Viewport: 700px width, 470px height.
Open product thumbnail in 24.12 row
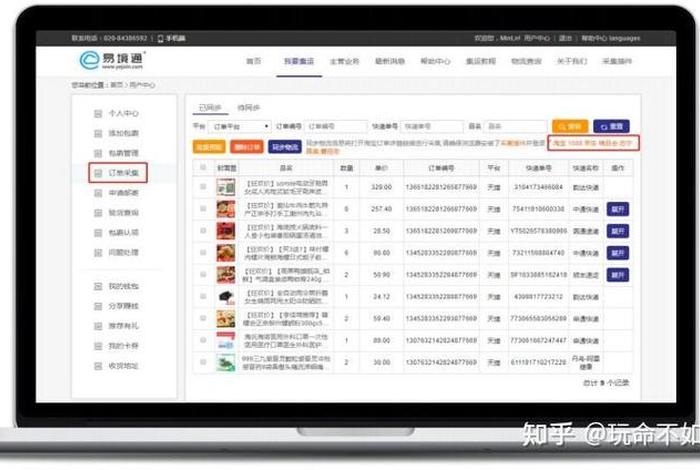tap(226, 296)
